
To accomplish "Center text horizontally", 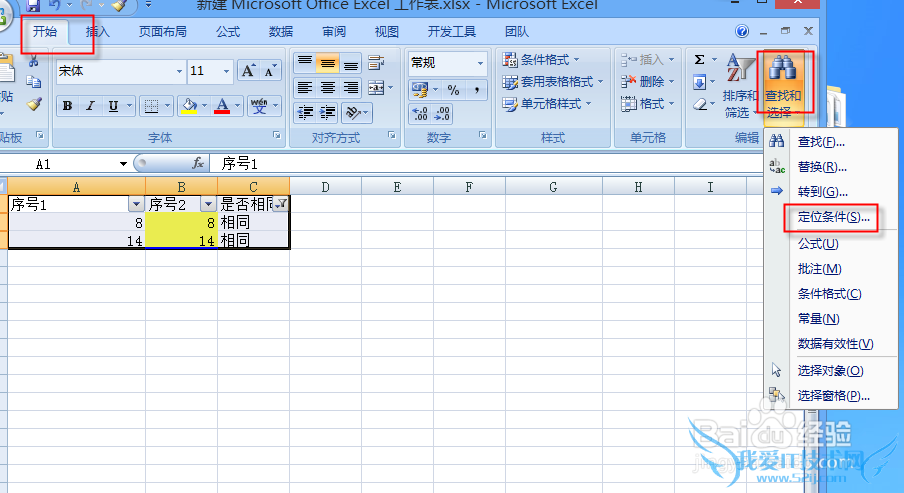I will (x=327, y=88).
